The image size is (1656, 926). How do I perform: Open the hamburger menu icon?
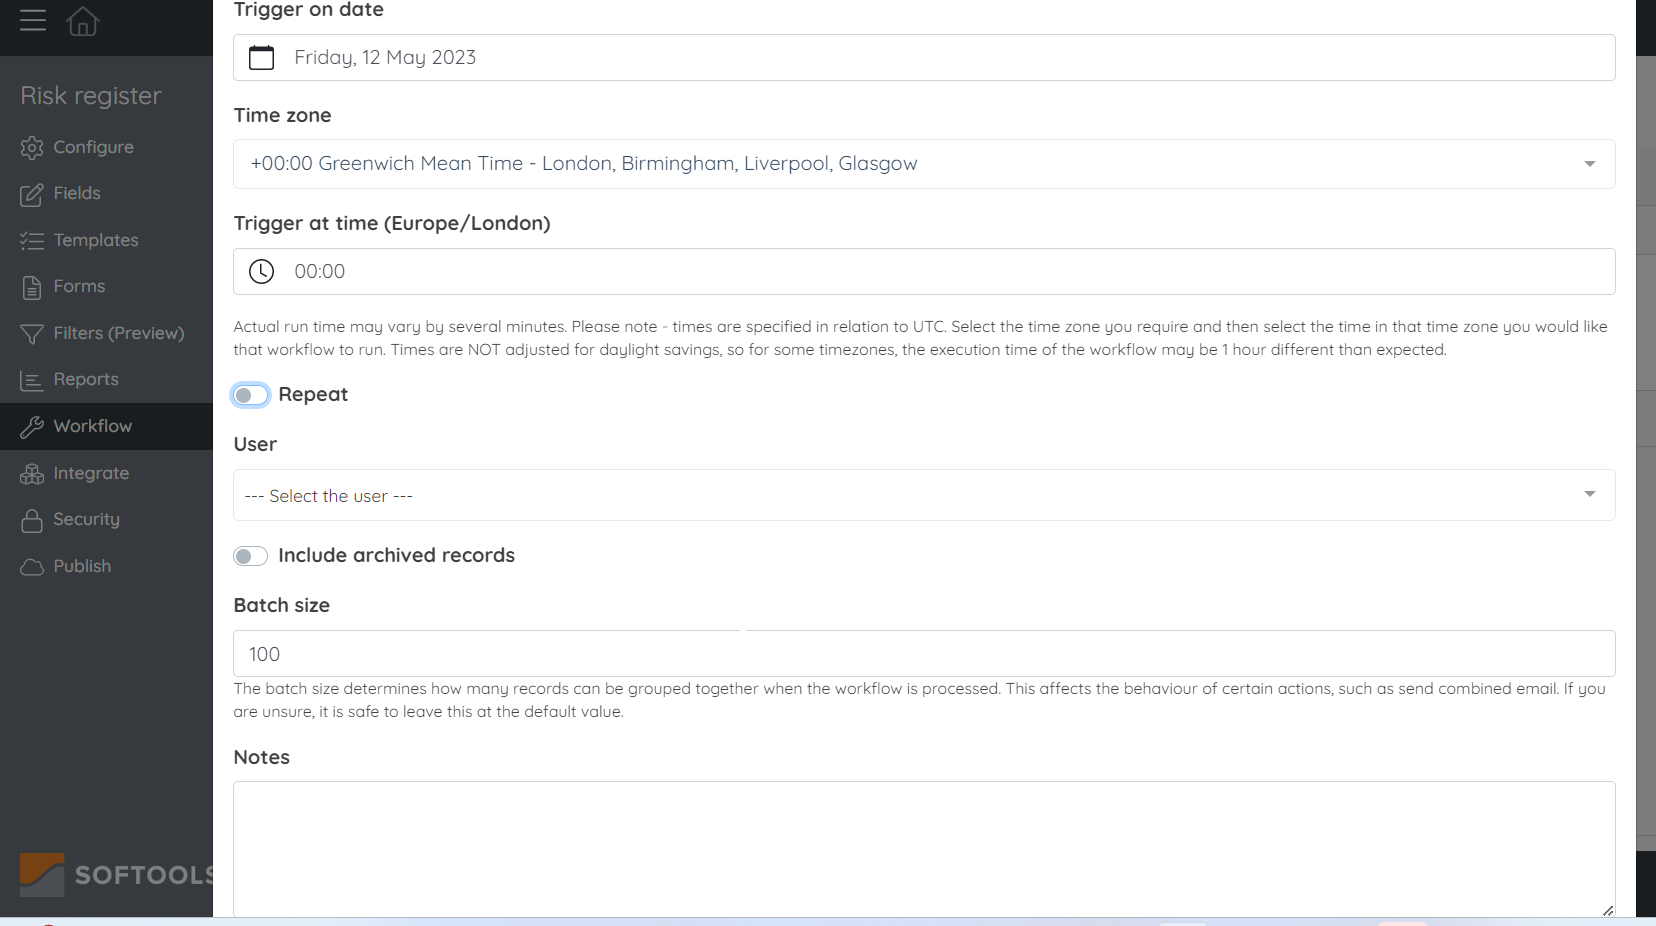click(33, 20)
